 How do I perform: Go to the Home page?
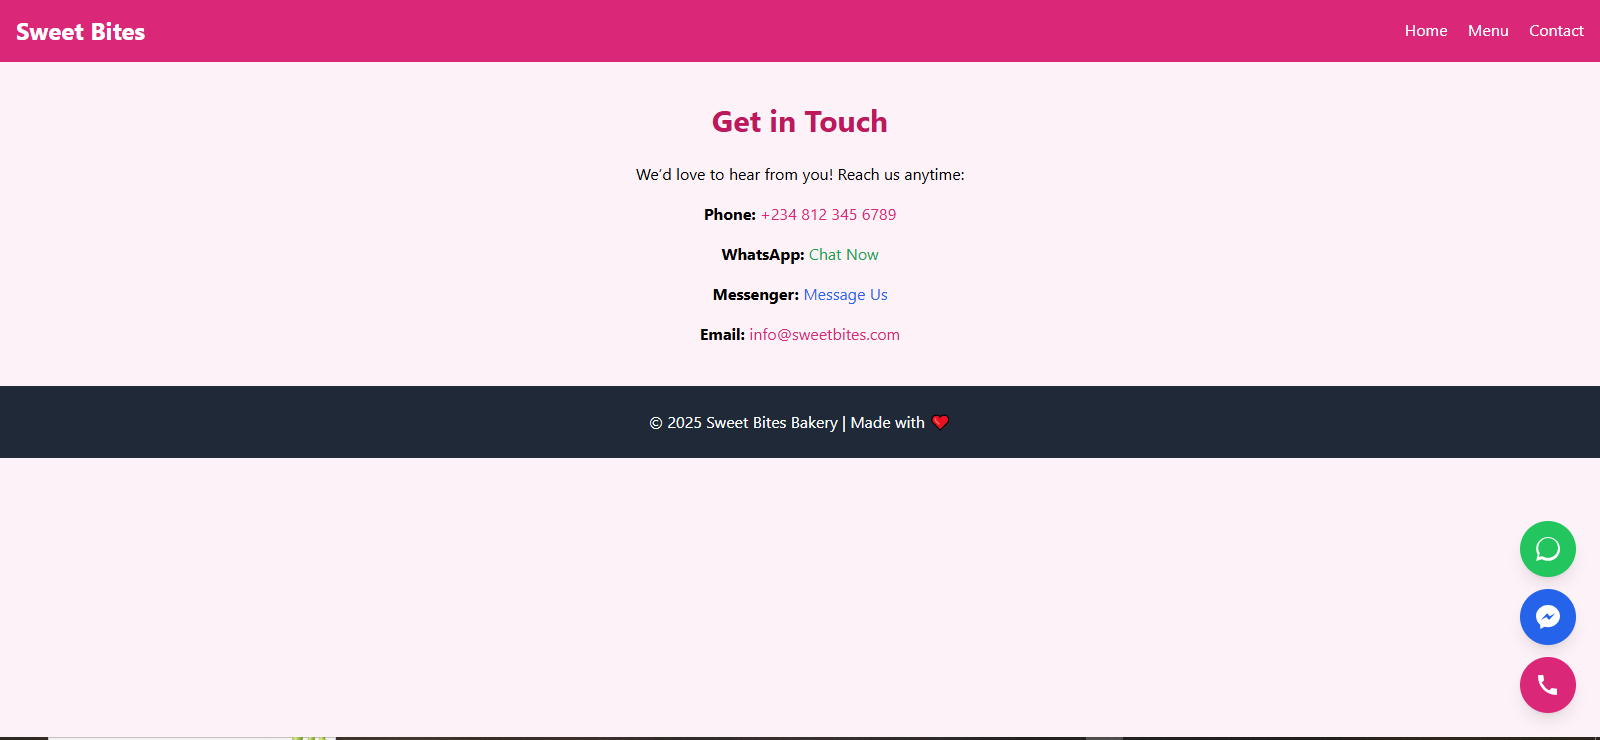pos(1425,31)
